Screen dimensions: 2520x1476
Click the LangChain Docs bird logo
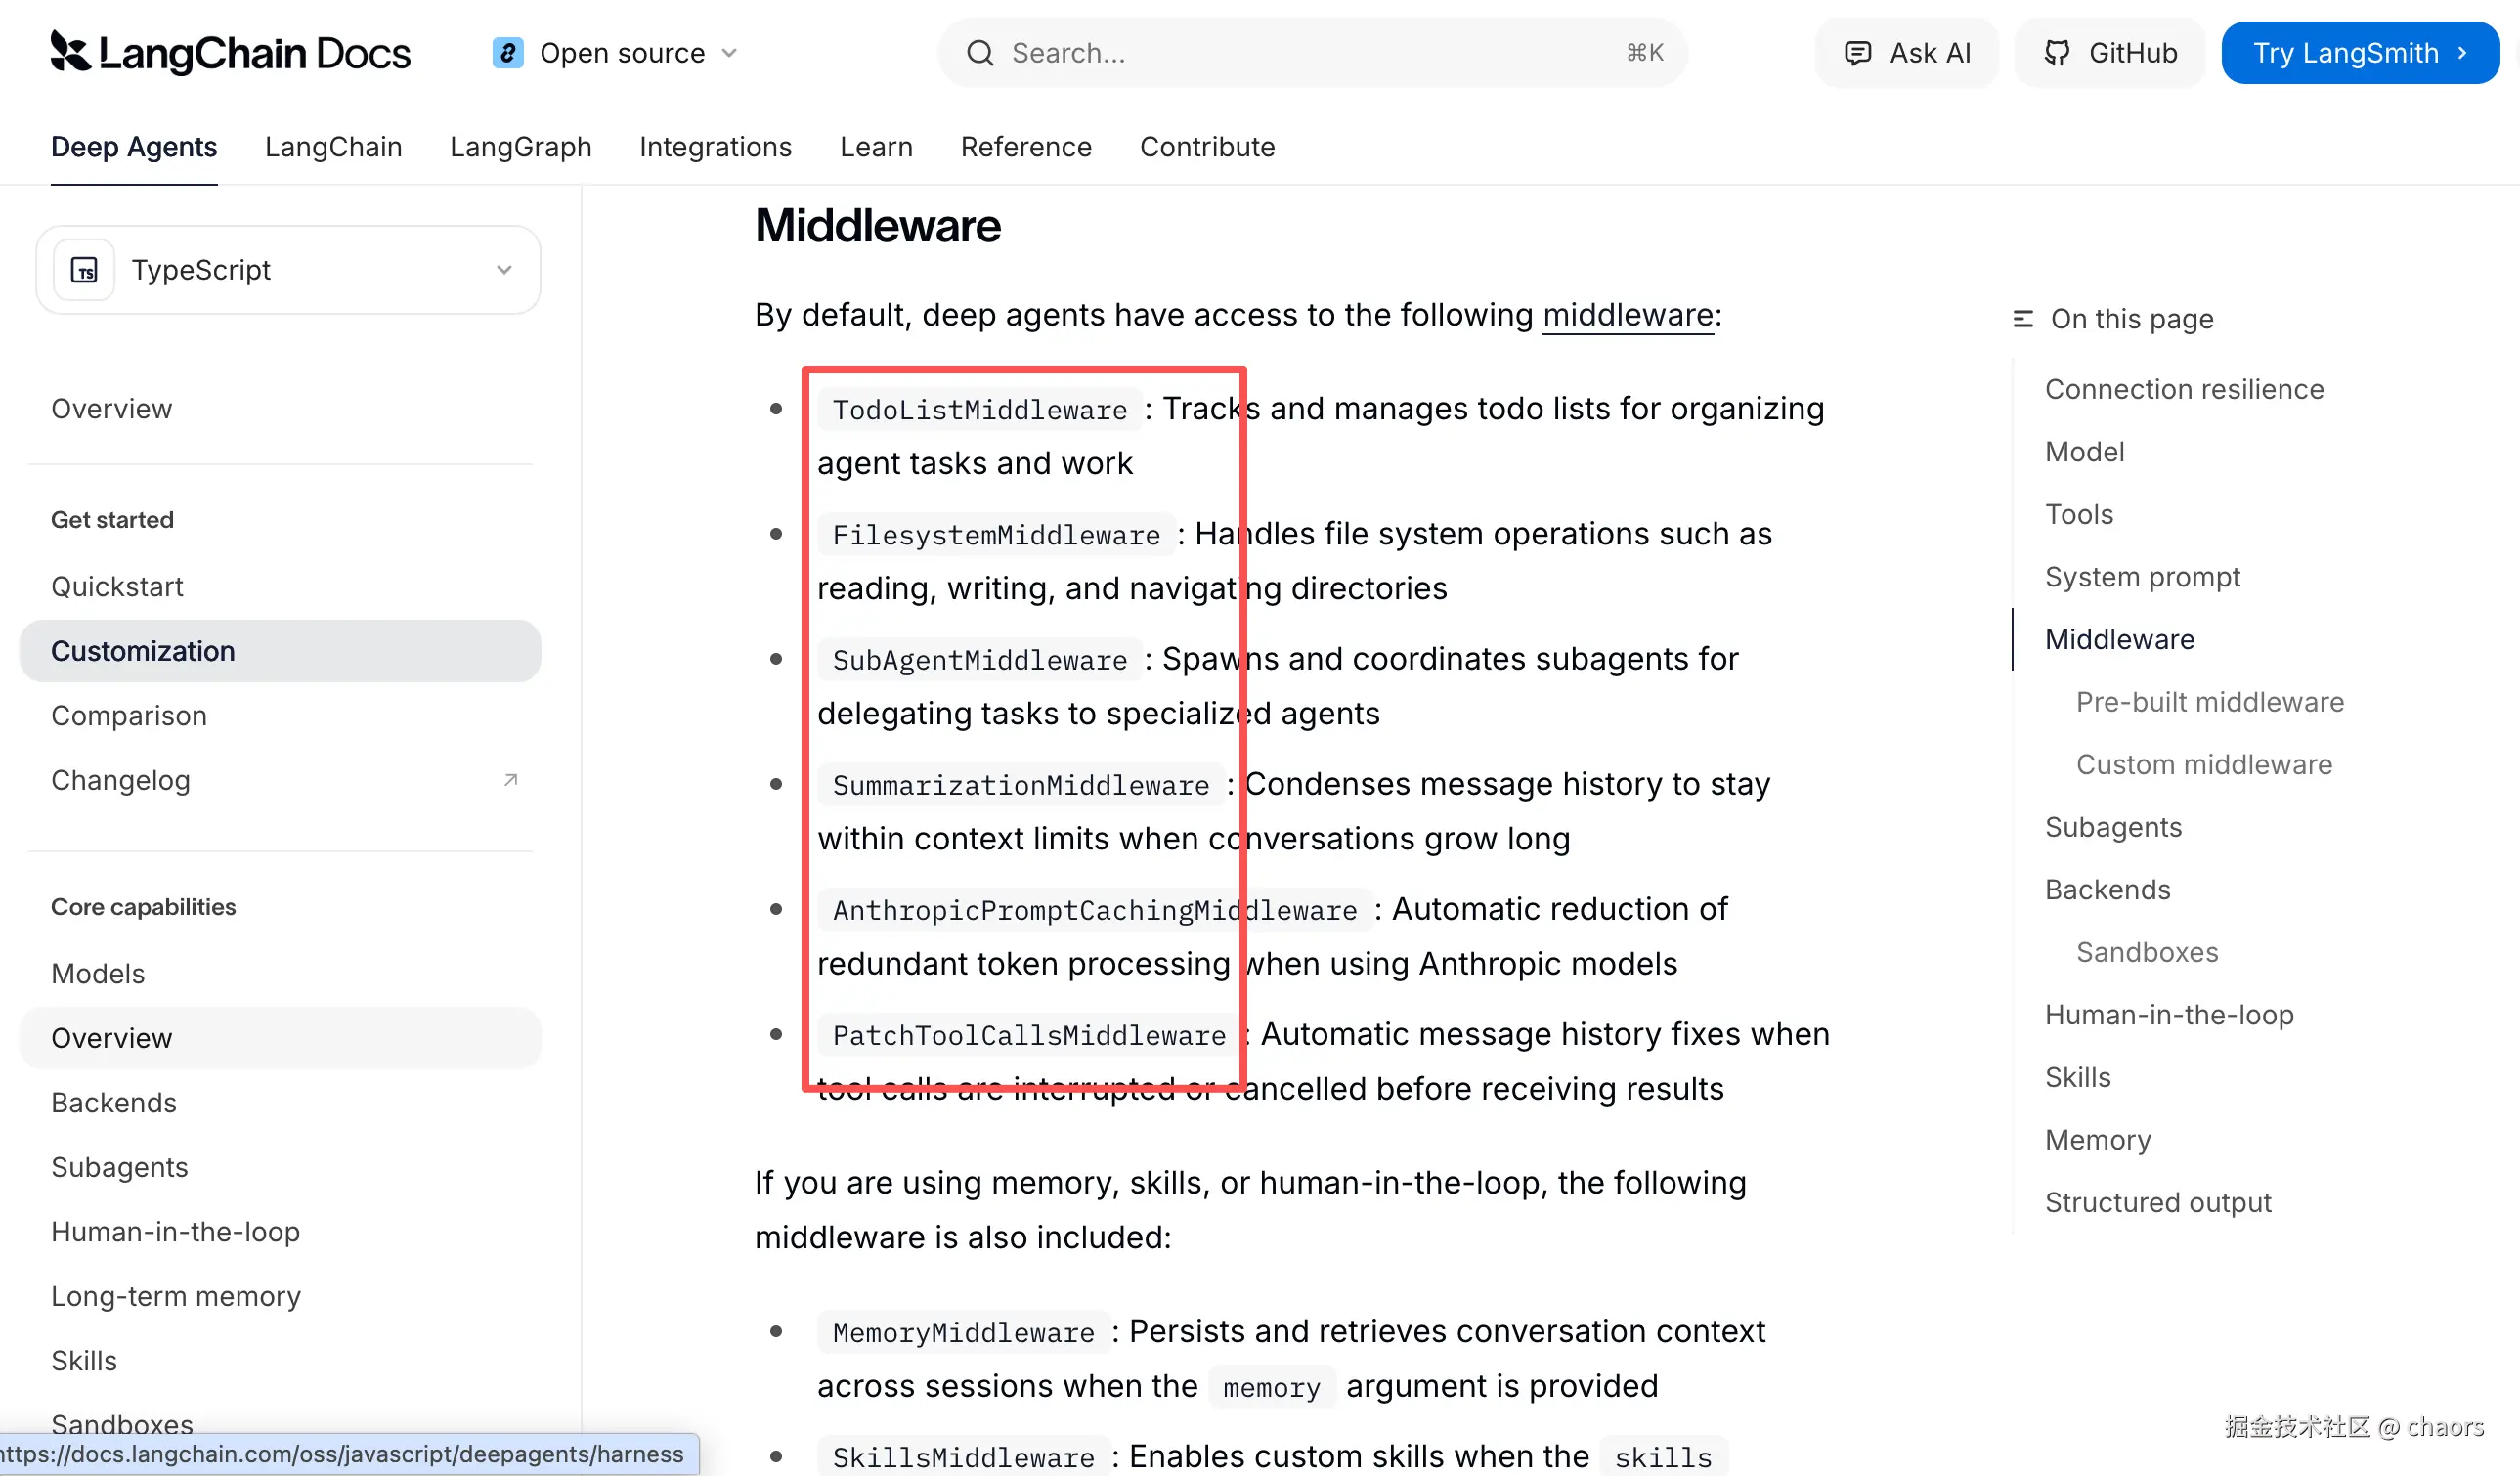(x=70, y=52)
